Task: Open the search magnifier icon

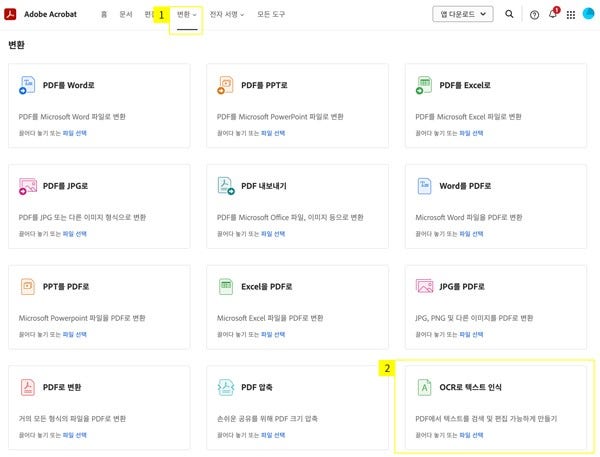Action: point(510,15)
